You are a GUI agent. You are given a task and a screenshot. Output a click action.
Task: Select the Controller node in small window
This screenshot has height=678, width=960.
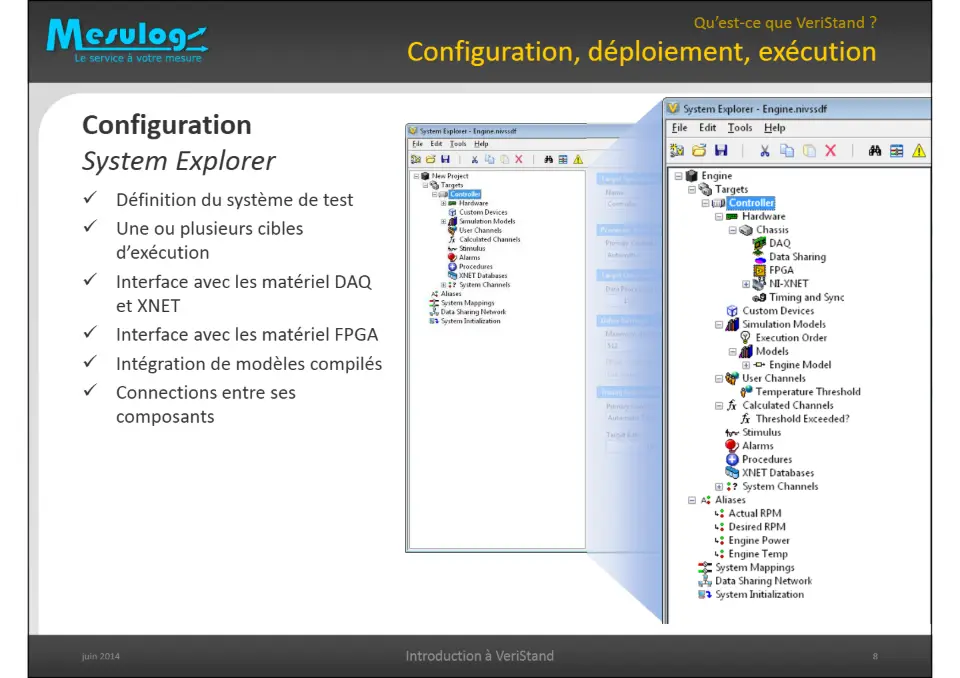[465, 194]
